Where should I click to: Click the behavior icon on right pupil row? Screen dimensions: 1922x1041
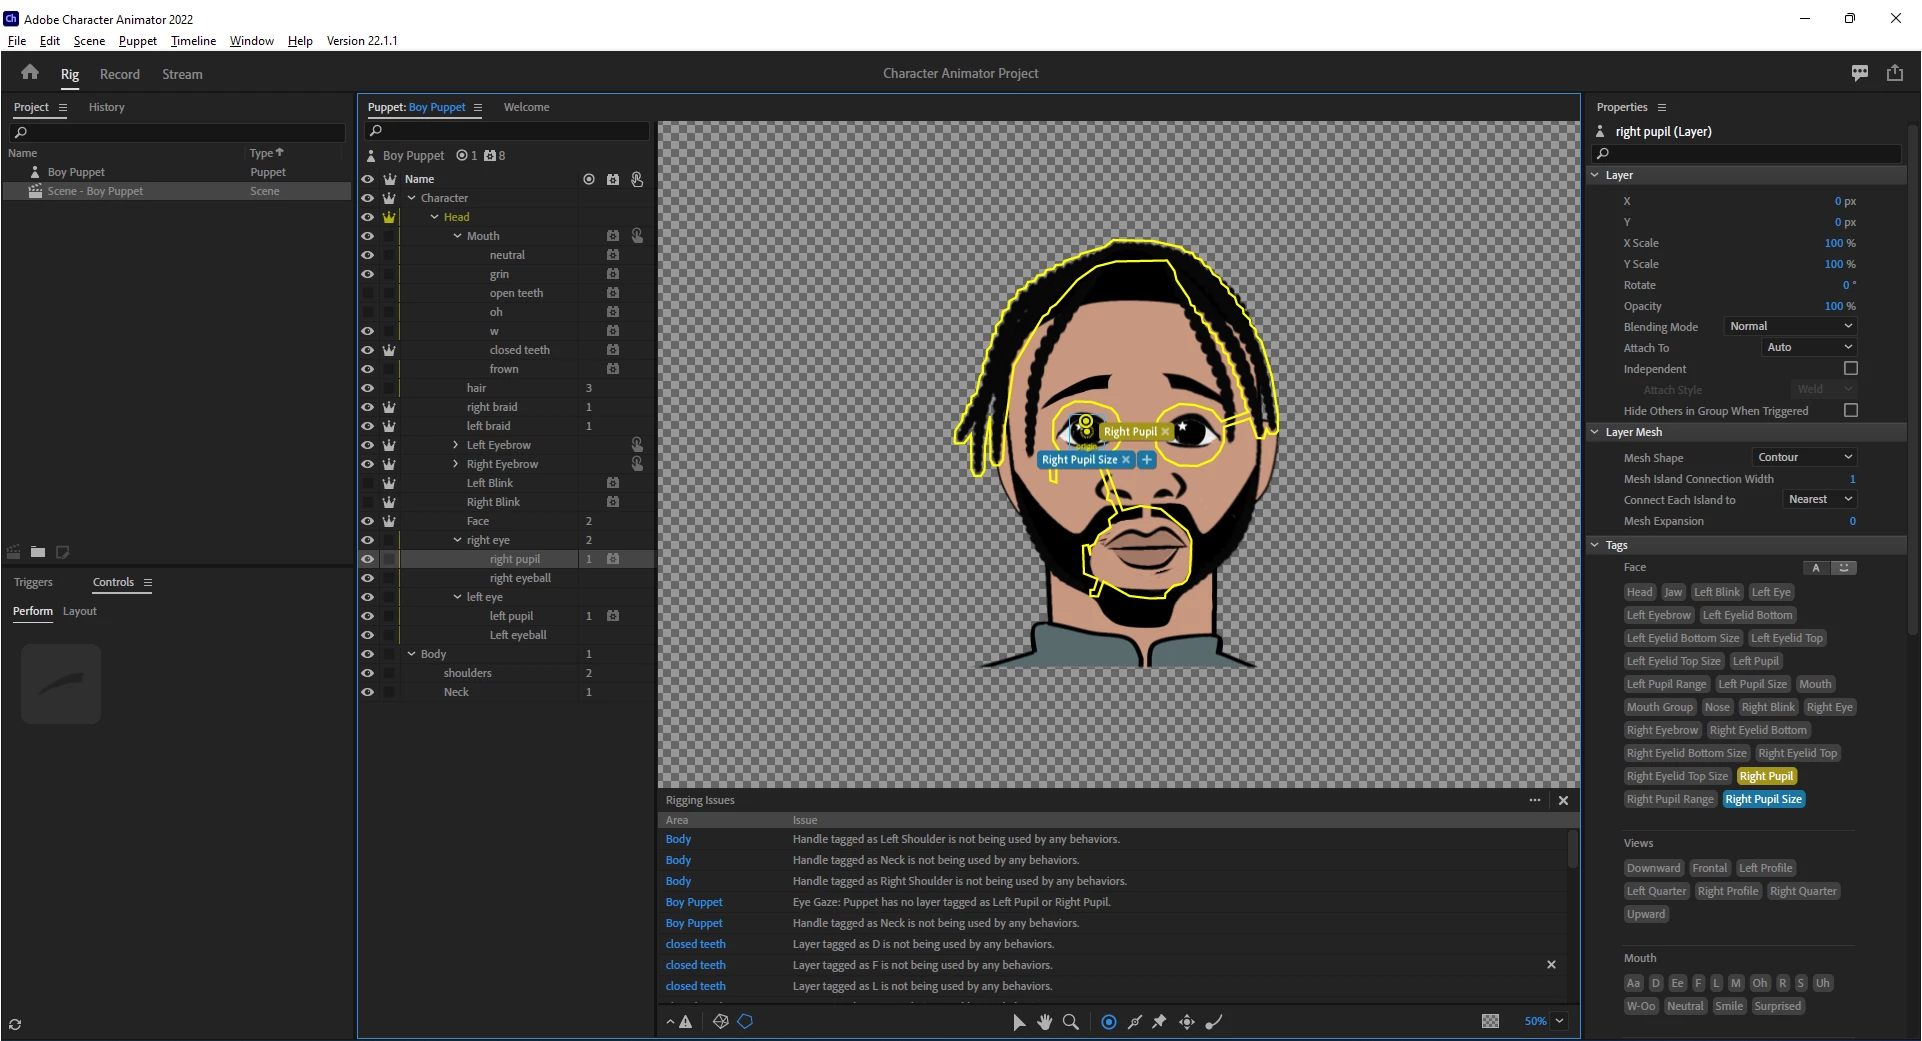pyautogui.click(x=613, y=559)
